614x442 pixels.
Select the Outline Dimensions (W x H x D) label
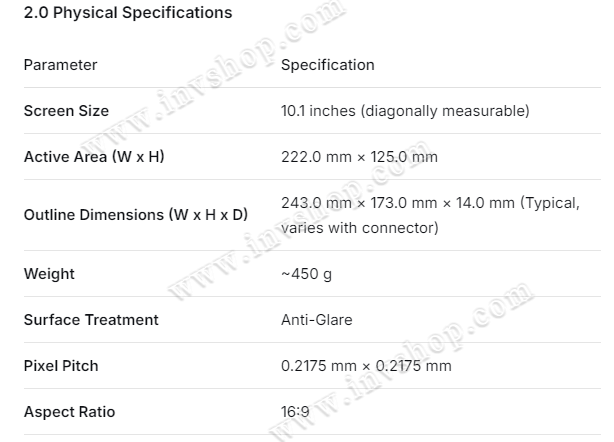(x=135, y=215)
